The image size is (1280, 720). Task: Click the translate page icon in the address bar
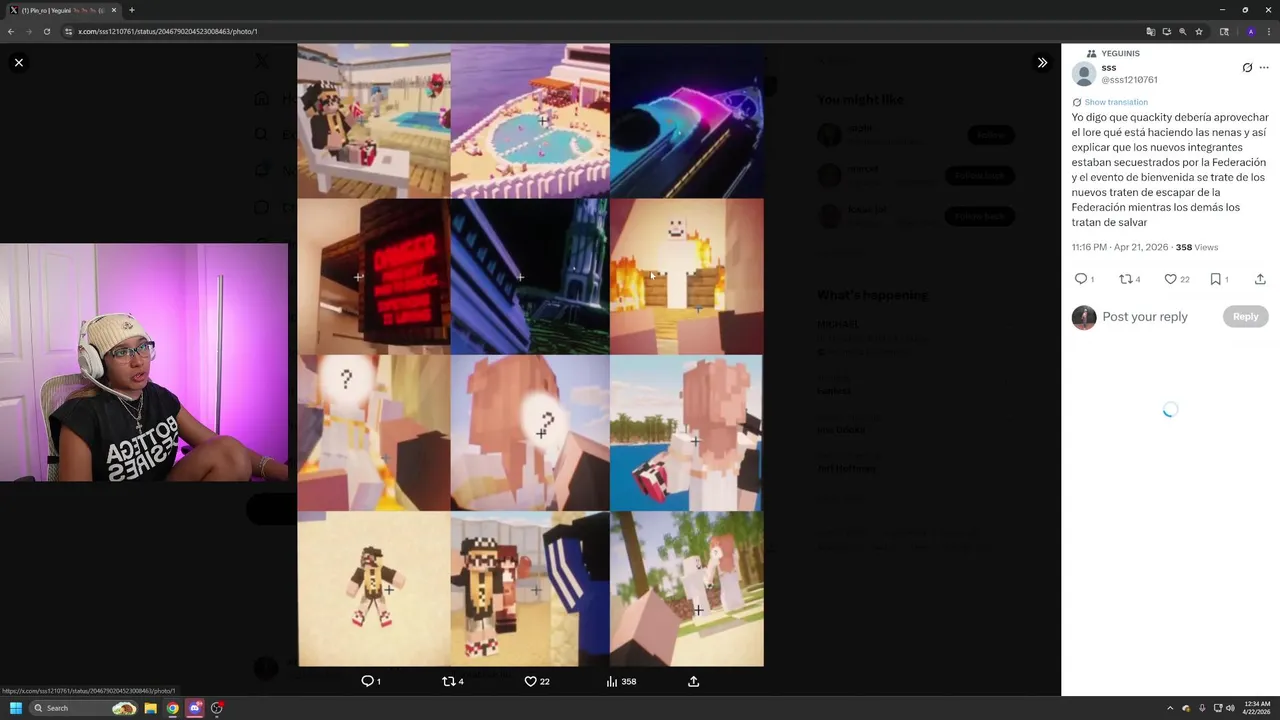(x=1150, y=31)
